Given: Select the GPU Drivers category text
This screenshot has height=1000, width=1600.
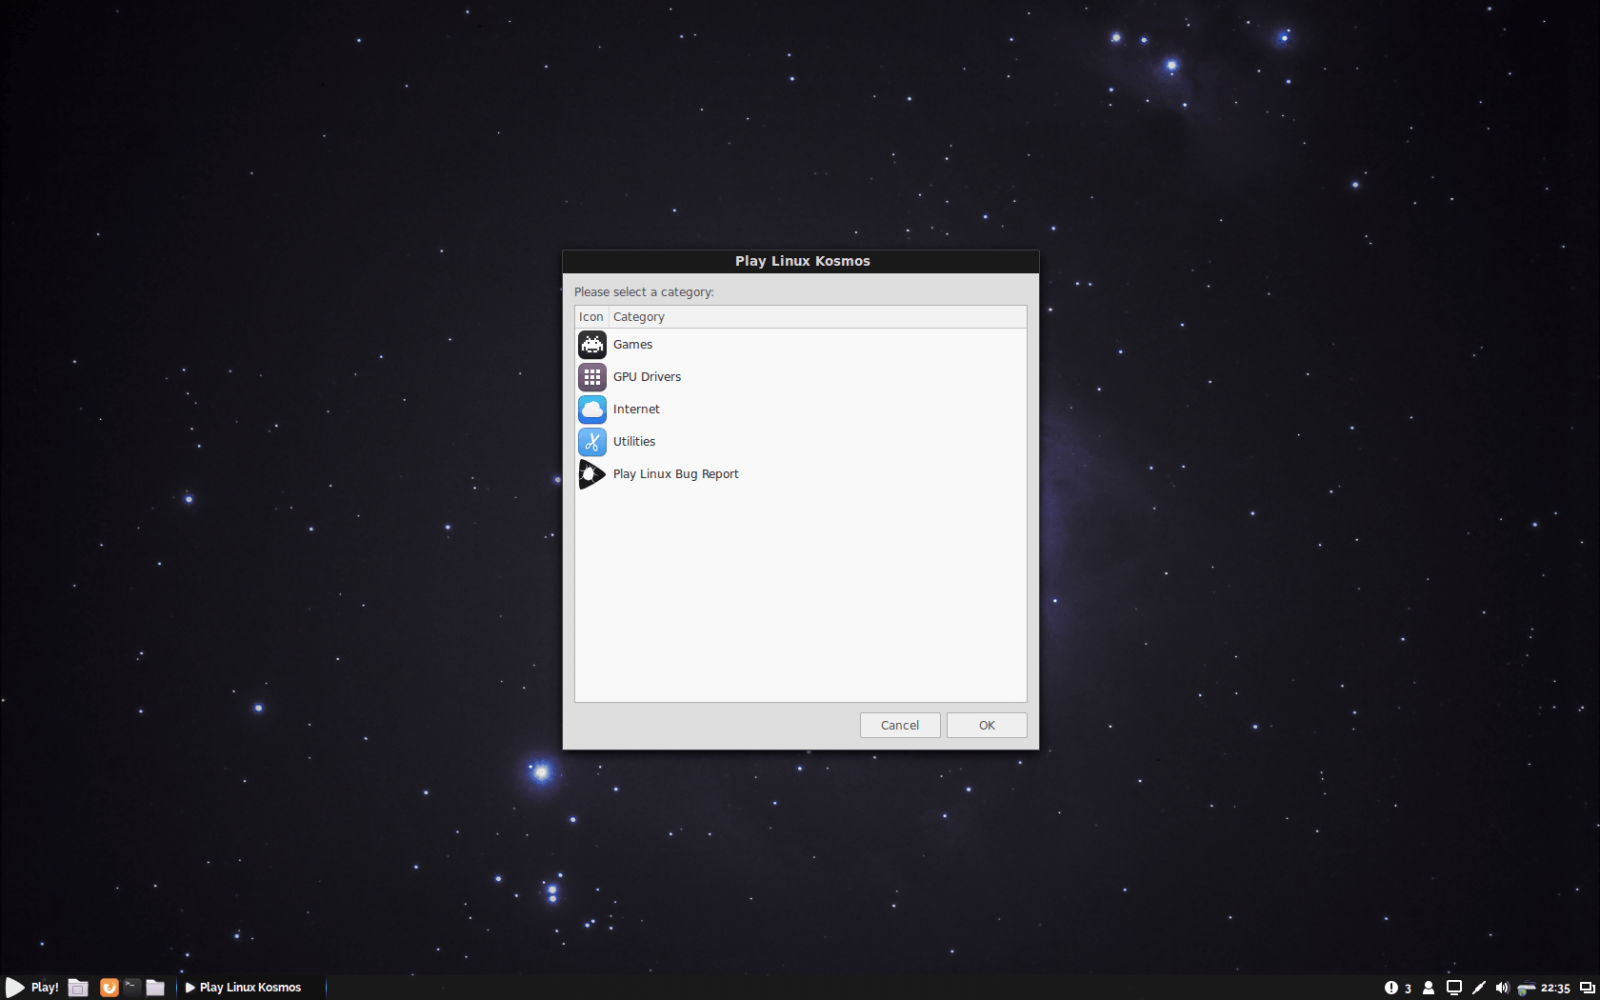Looking at the screenshot, I should tap(647, 377).
